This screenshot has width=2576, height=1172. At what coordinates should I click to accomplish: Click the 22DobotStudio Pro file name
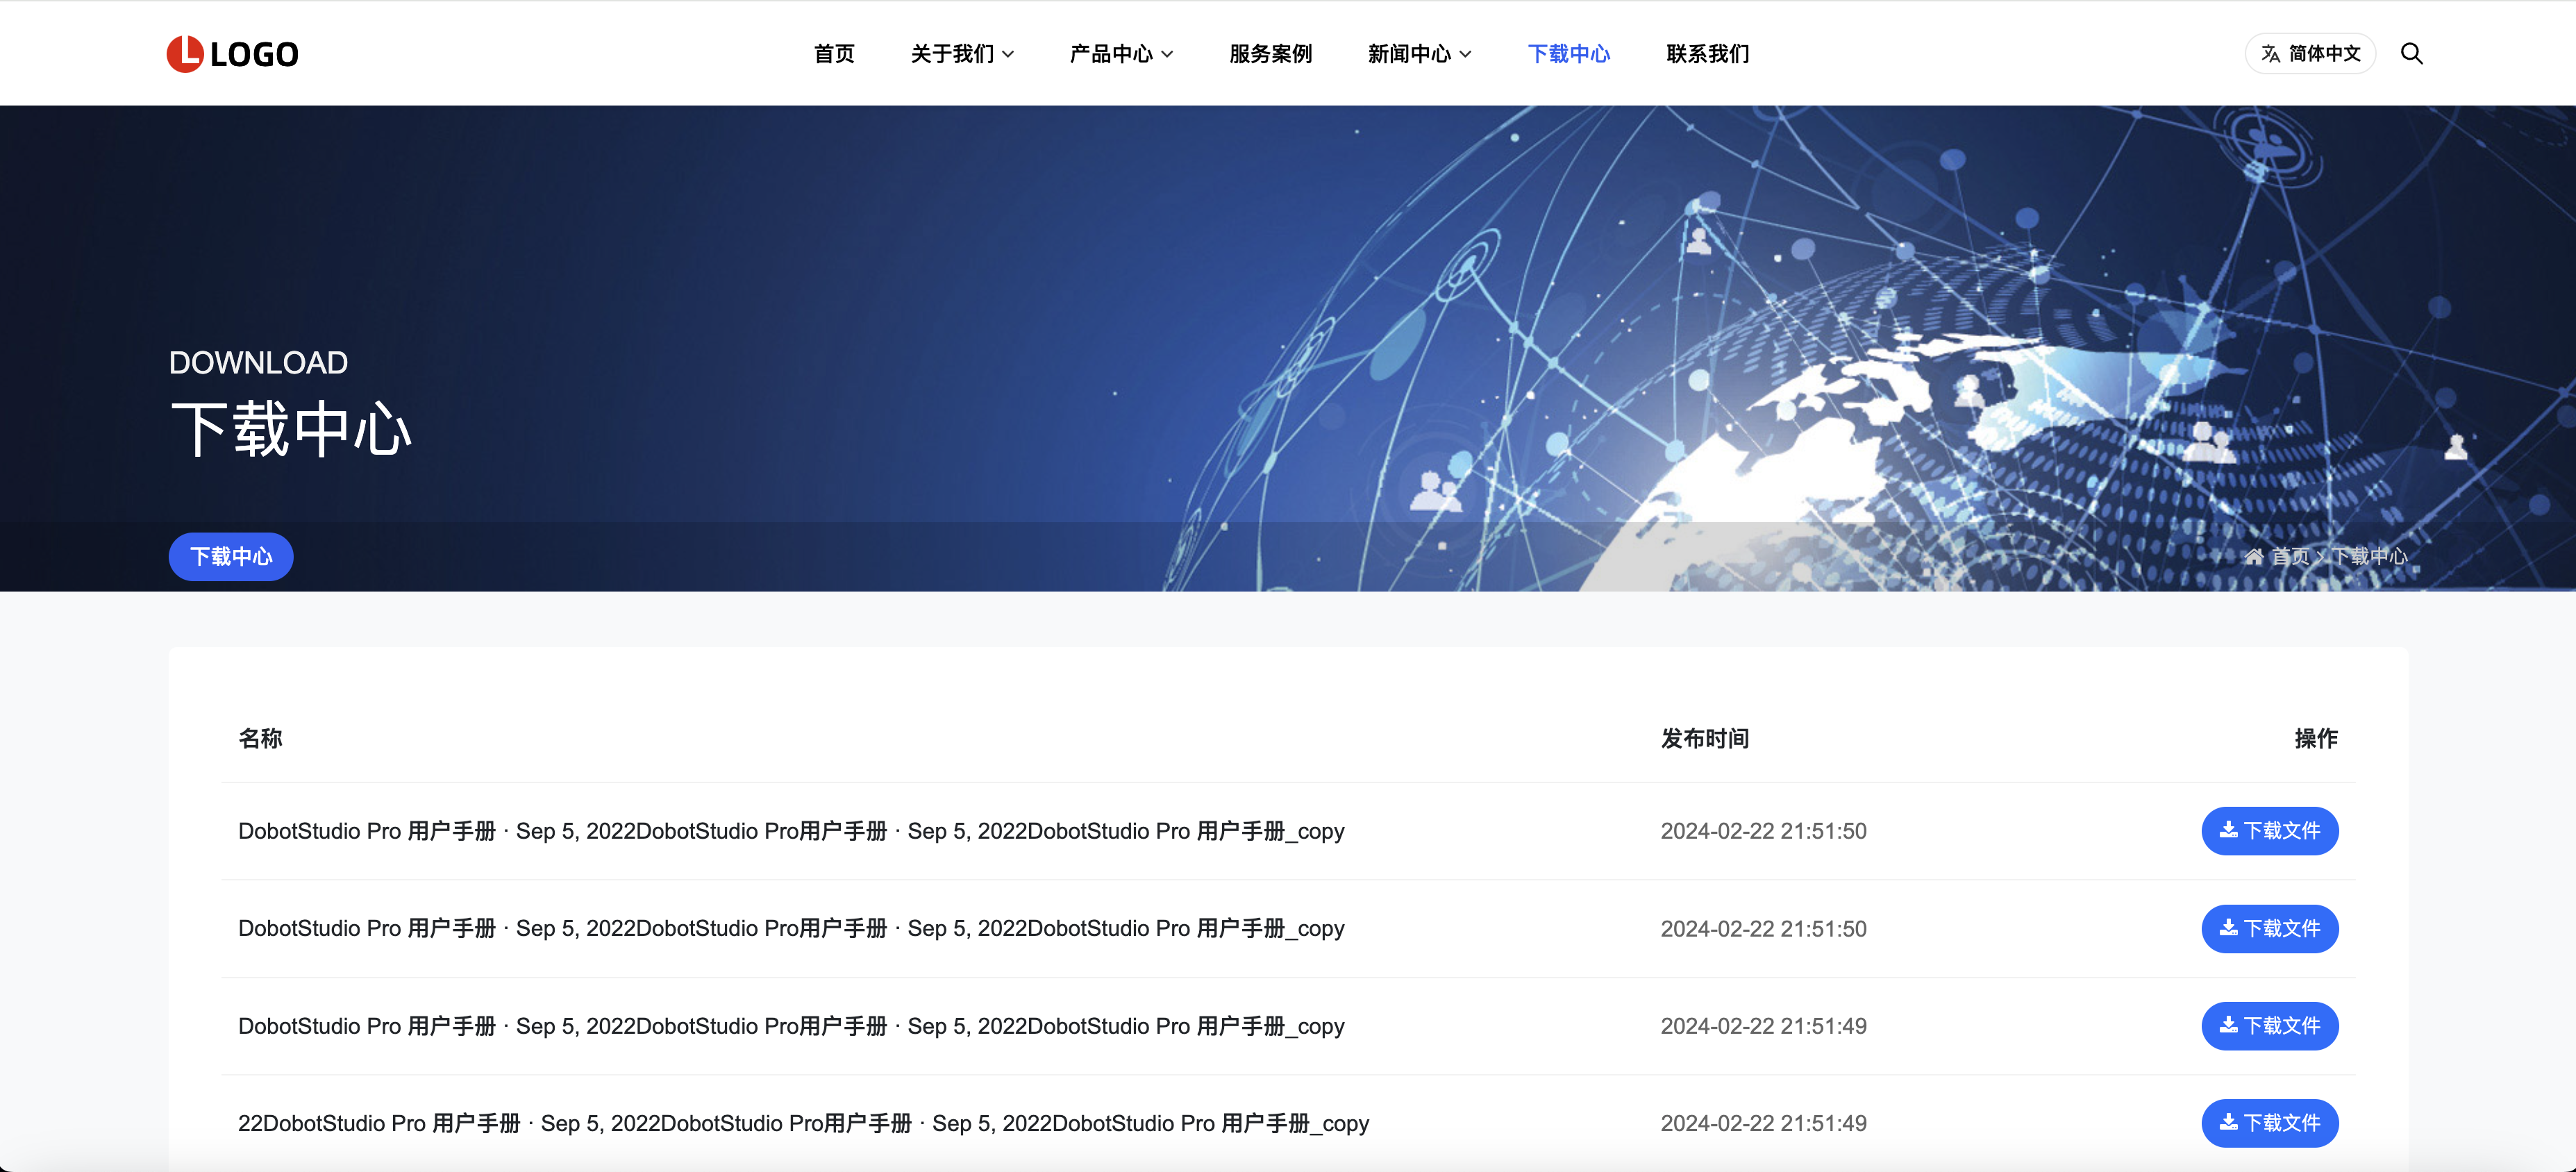(803, 1123)
